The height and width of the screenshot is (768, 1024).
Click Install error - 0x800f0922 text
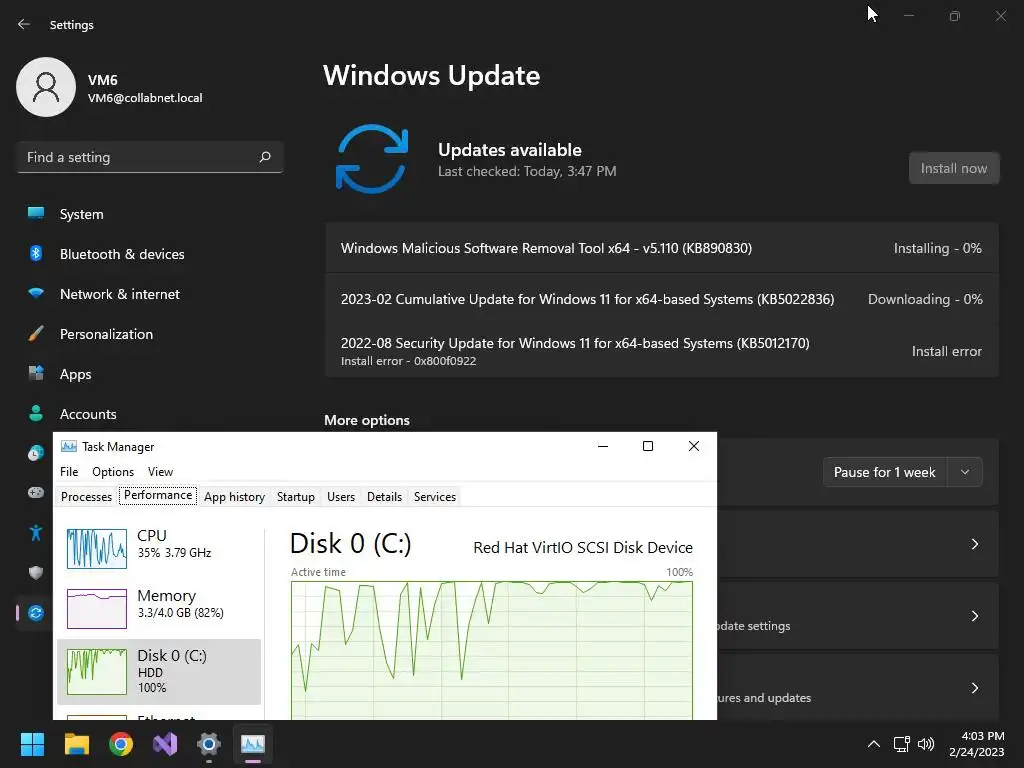(408, 361)
